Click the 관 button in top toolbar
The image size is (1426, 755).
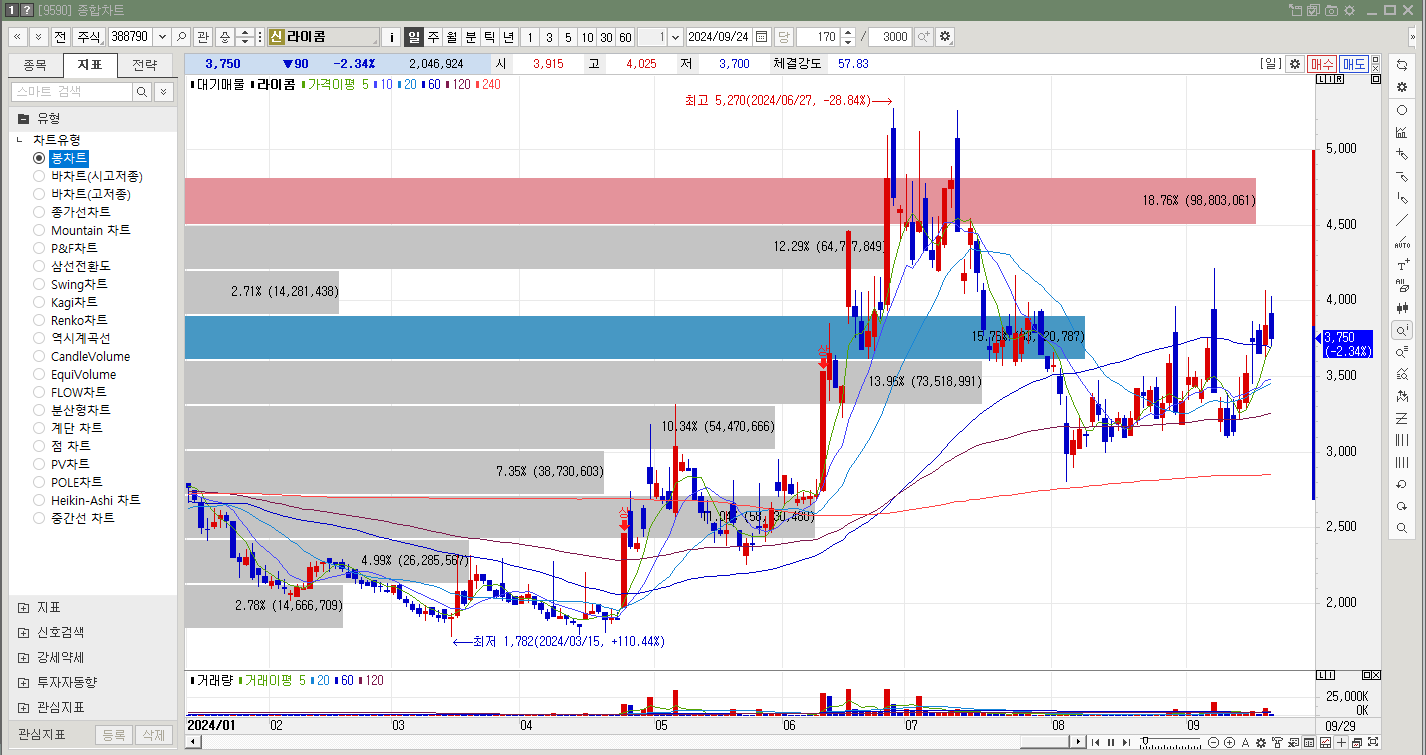203,36
